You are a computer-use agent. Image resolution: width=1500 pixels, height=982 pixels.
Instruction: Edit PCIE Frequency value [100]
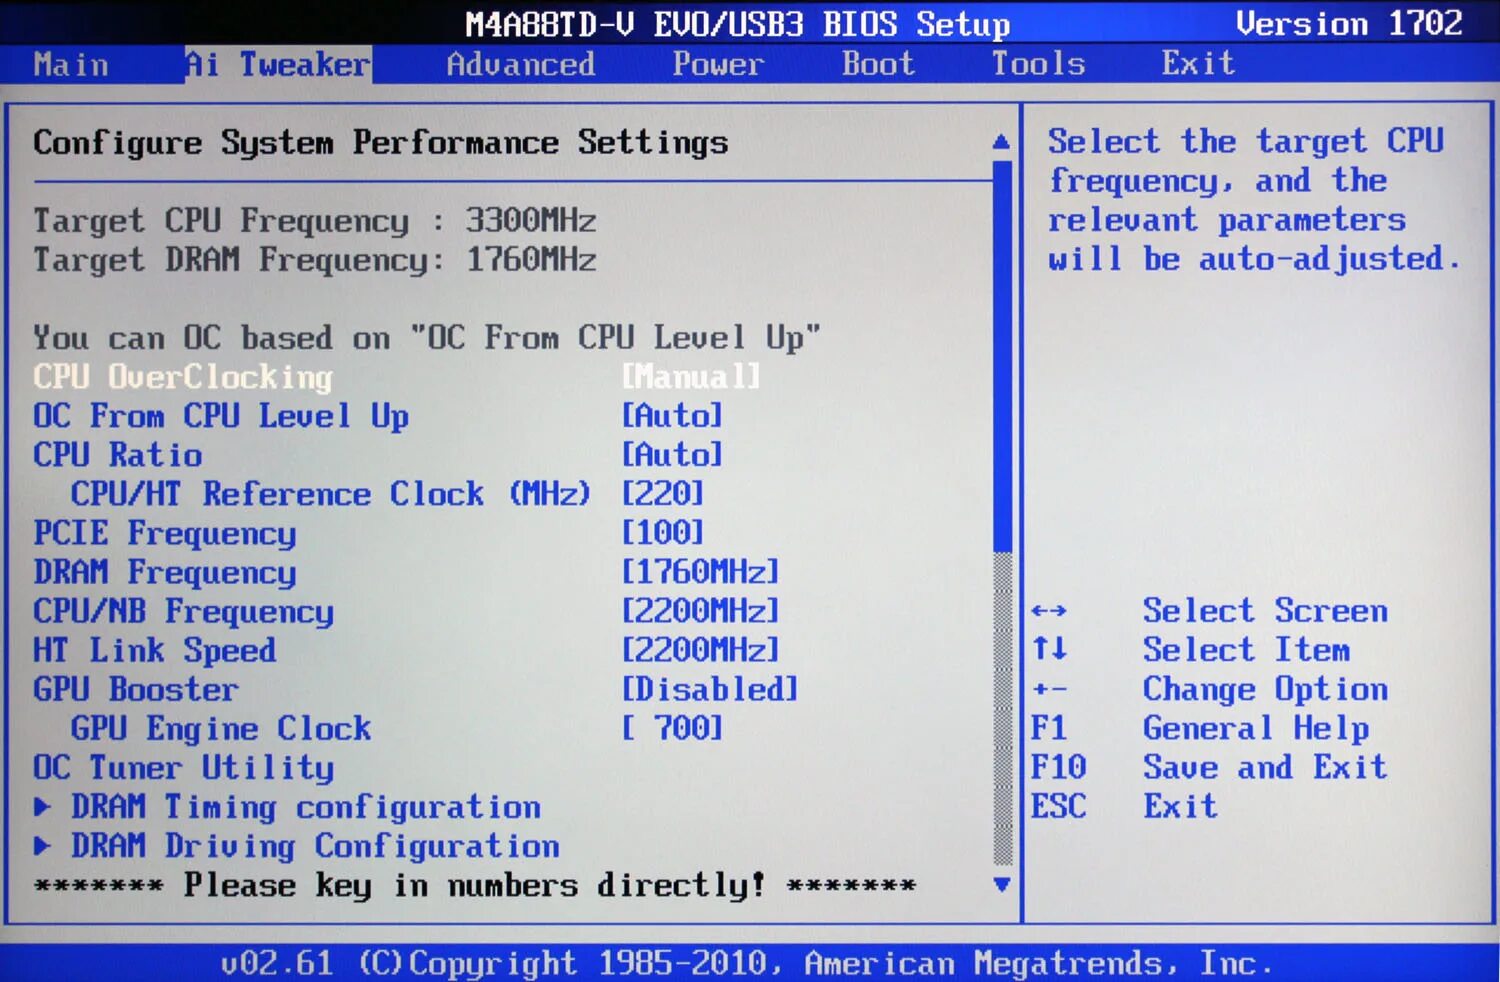coord(662,533)
